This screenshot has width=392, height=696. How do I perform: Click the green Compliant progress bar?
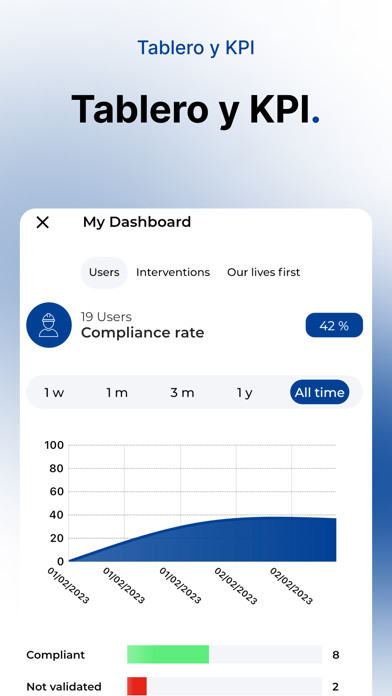point(168,654)
